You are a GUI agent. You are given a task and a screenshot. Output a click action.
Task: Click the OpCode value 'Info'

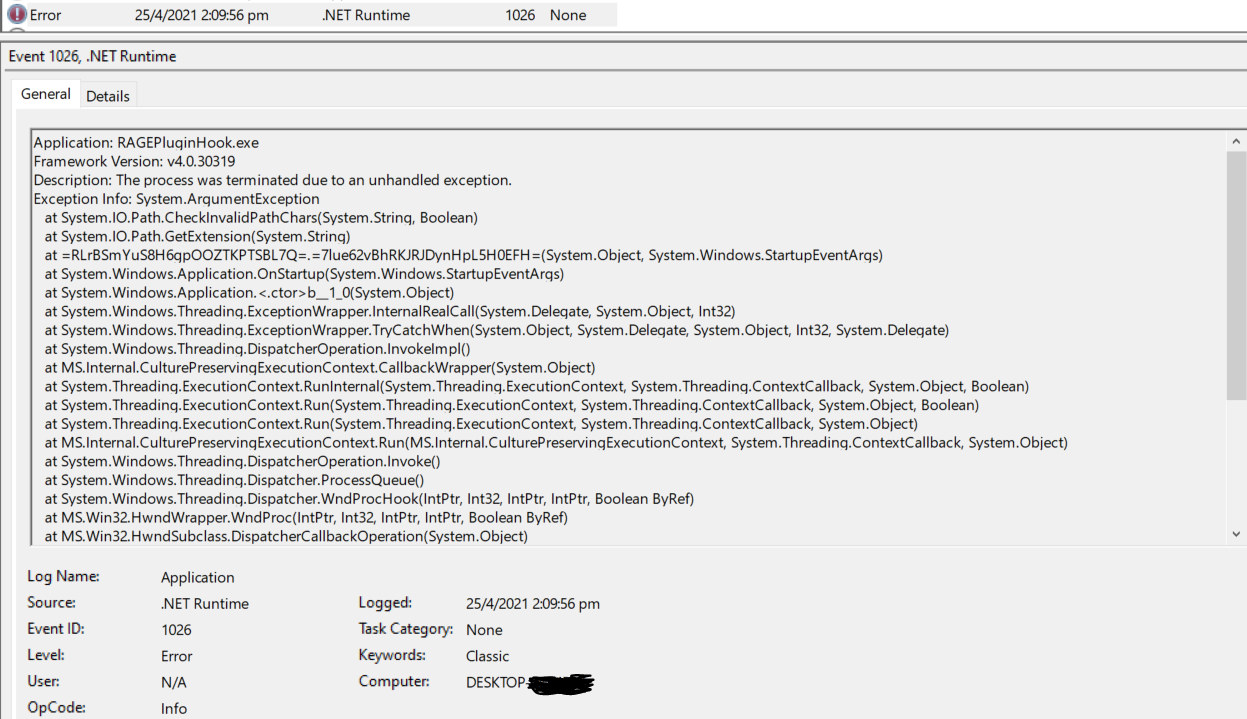pos(174,708)
